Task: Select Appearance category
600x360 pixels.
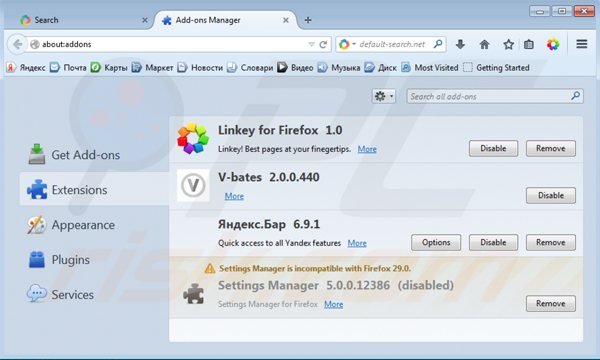Action: click(x=71, y=225)
